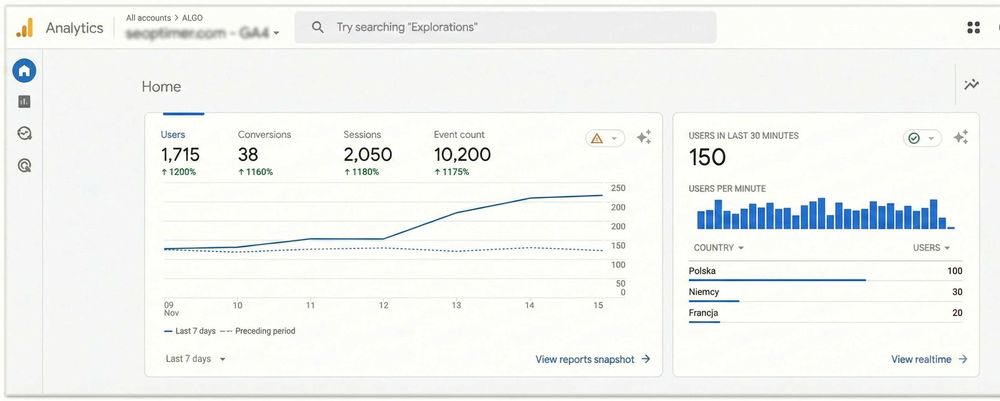This screenshot has width=1000, height=401.
Task: Open the View reports snapshot link
Action: (593, 359)
